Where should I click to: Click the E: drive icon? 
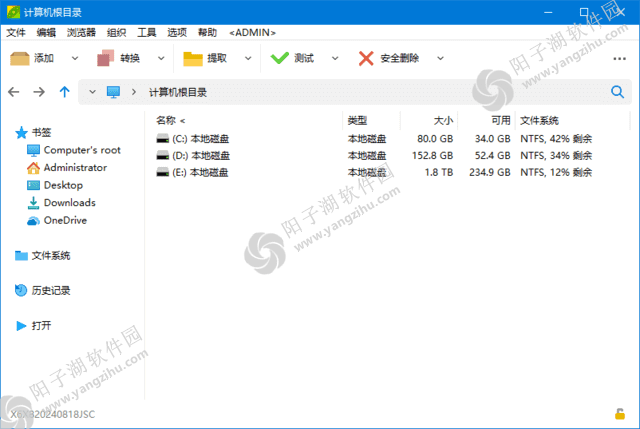(x=162, y=172)
